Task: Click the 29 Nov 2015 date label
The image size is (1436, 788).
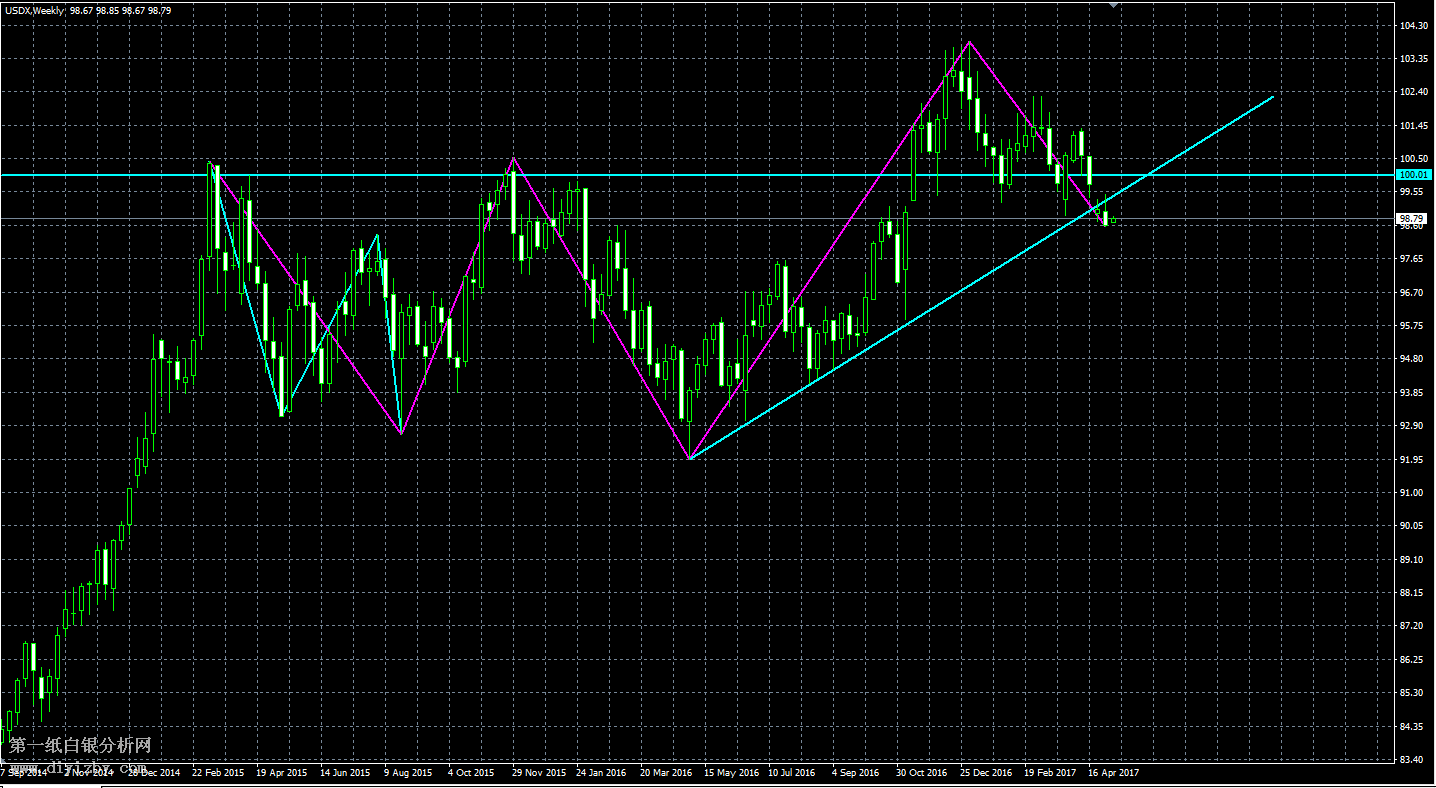Action: coord(538,773)
